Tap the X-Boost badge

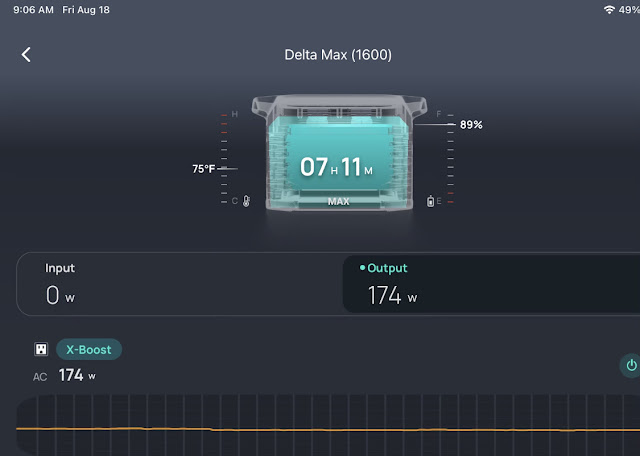point(89,349)
